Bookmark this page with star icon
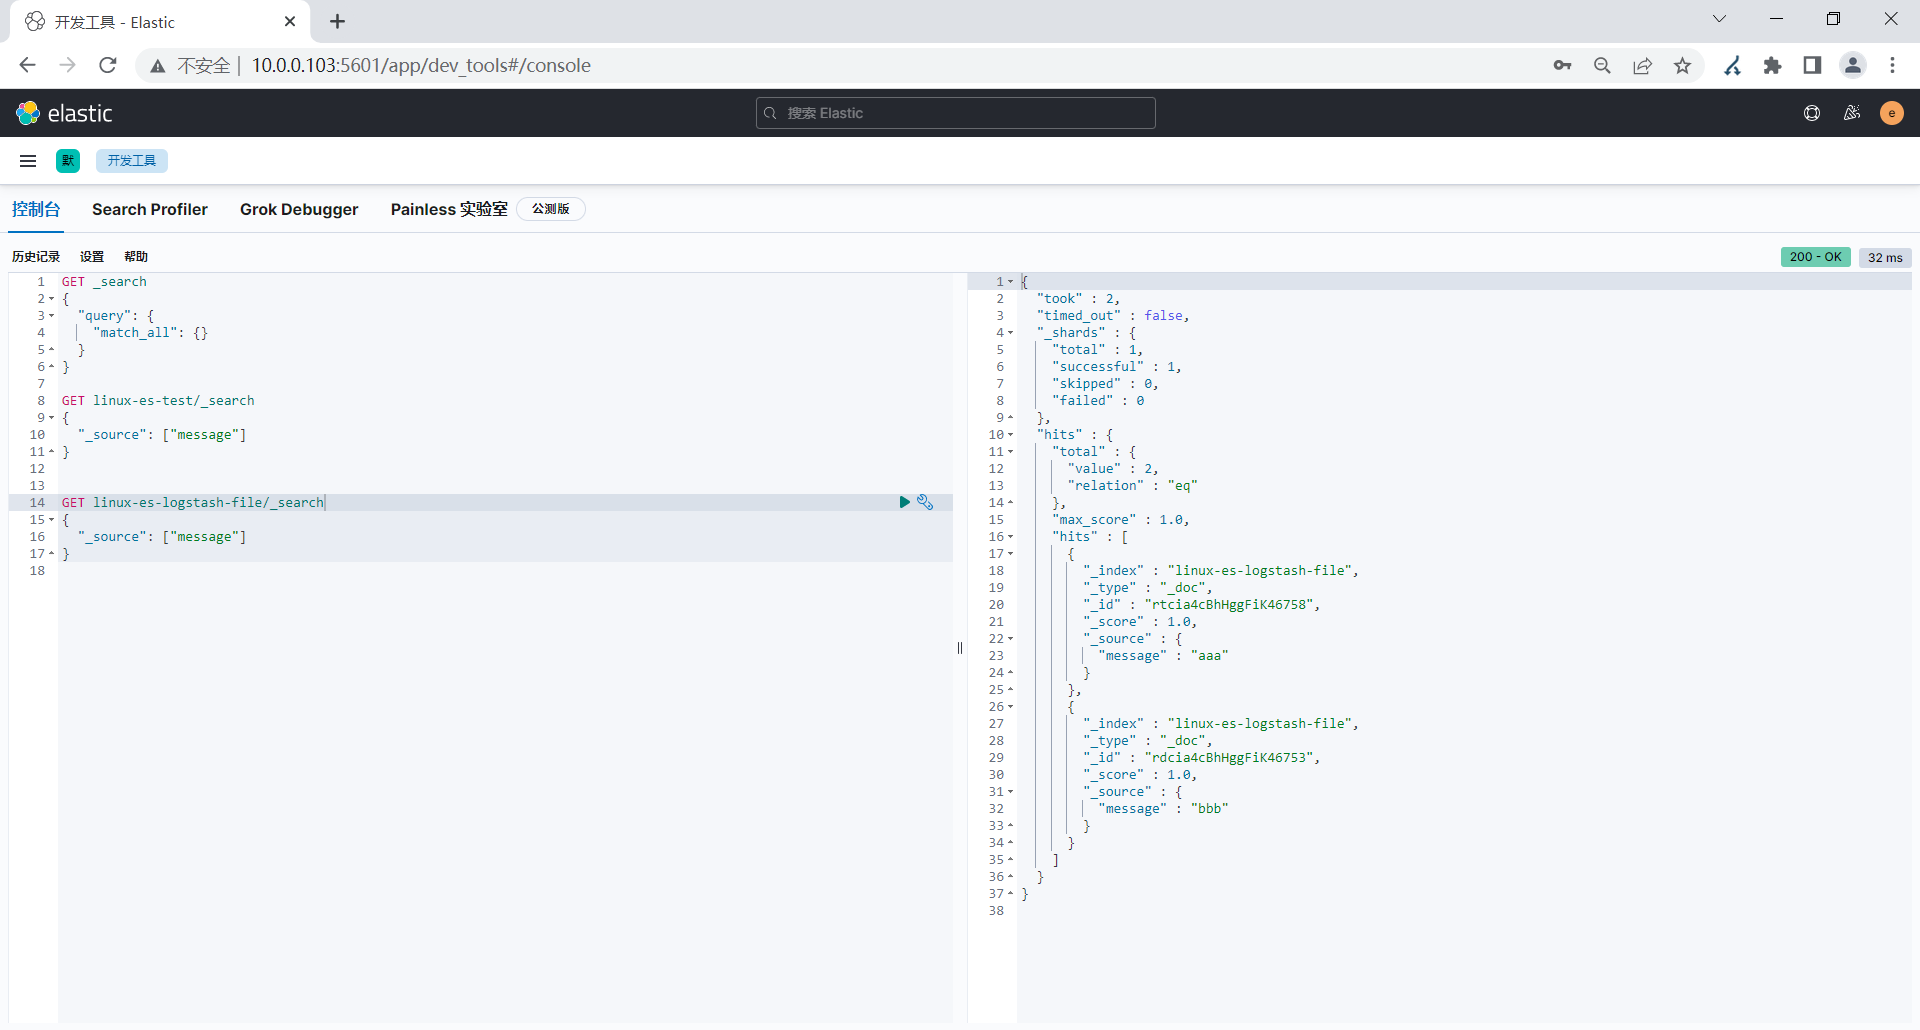1920x1030 pixels. coord(1682,65)
